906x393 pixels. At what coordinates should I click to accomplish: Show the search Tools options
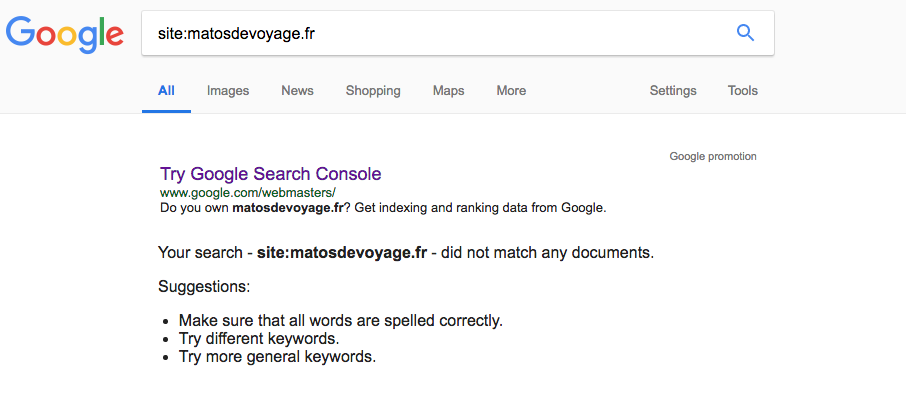(742, 91)
